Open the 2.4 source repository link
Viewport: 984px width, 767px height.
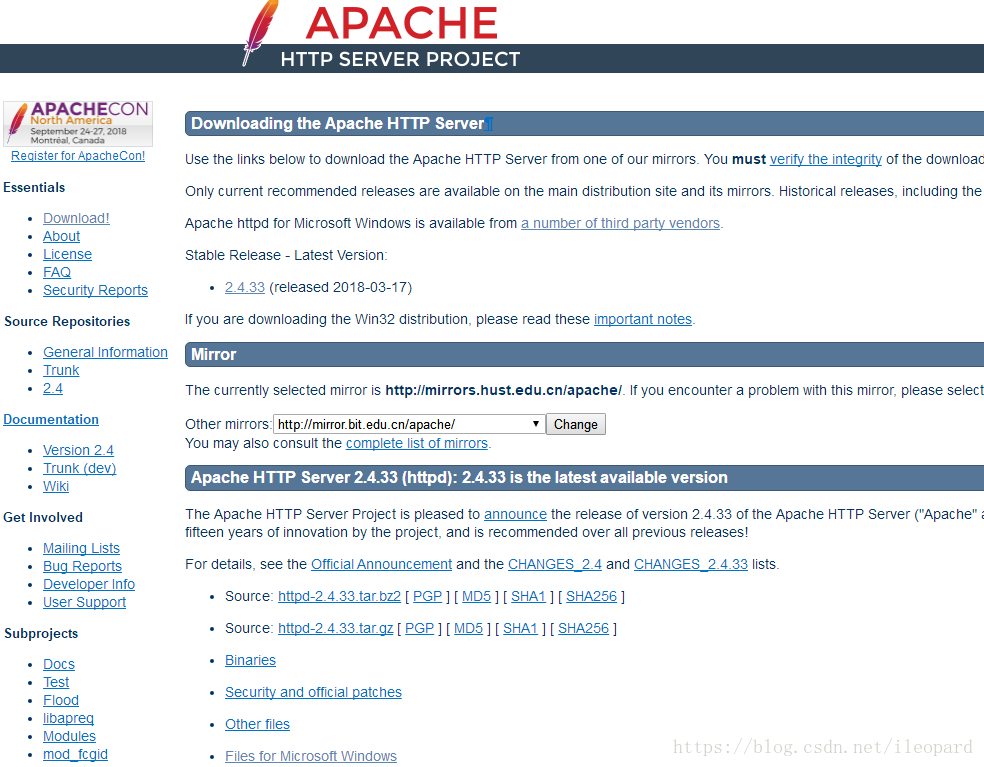pos(53,389)
